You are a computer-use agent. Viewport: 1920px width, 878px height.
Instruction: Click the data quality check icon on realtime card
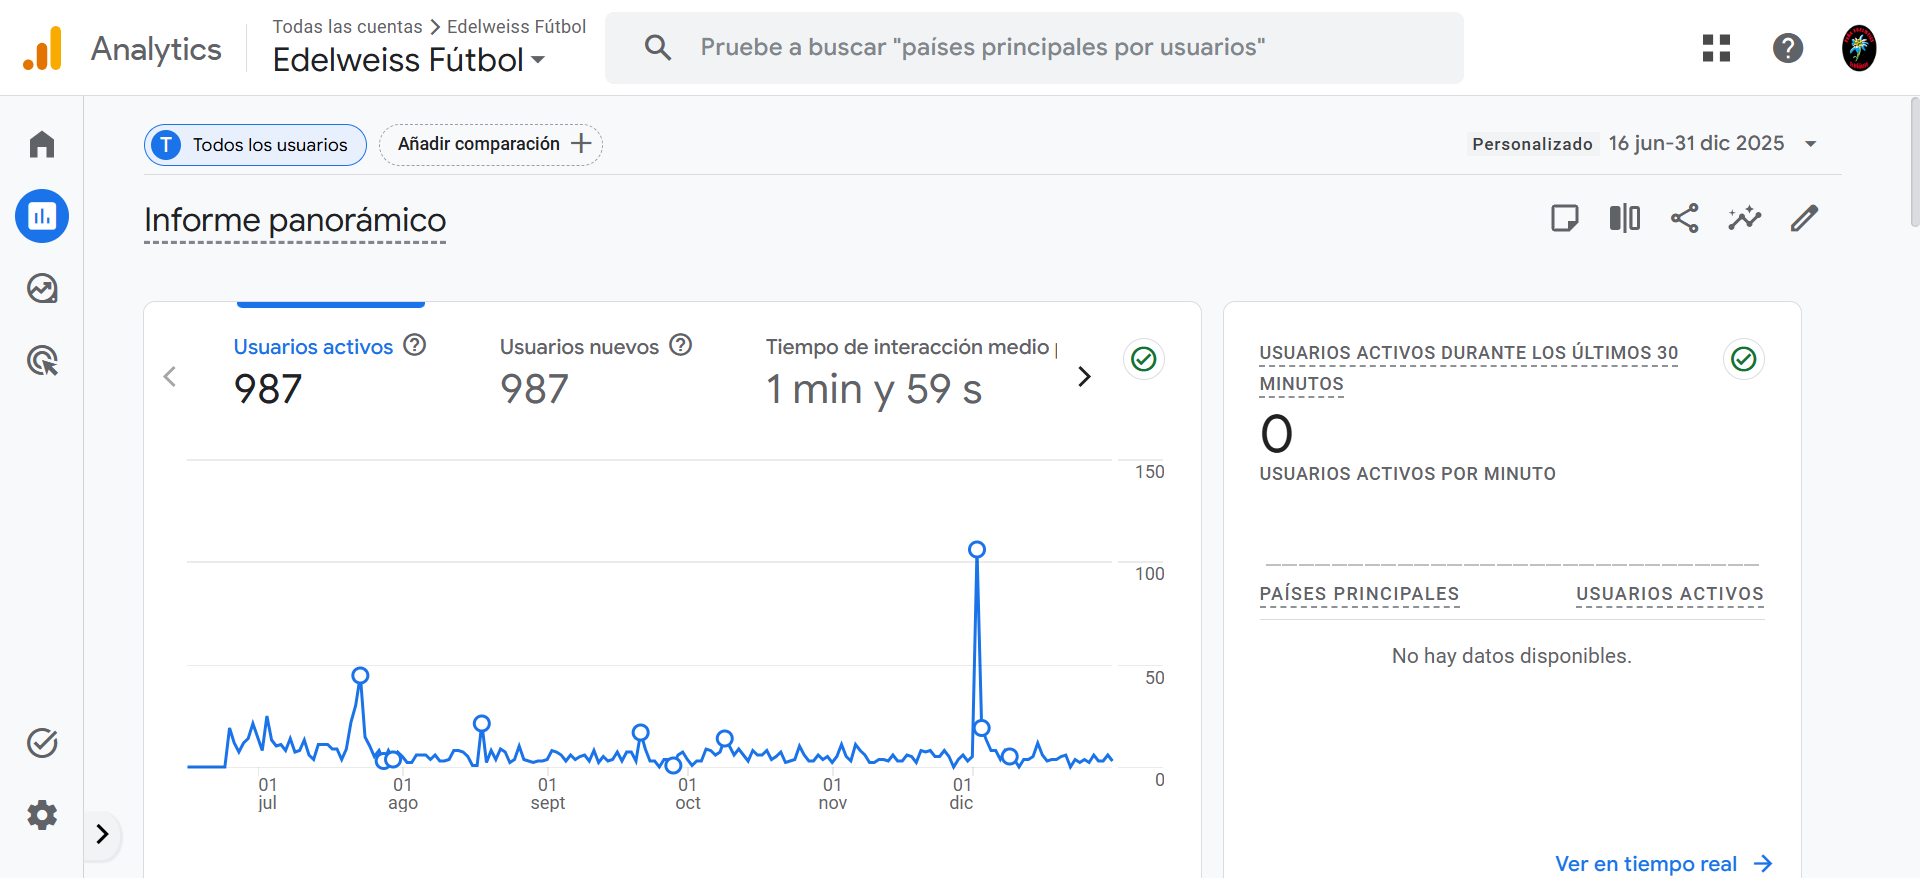(1744, 359)
